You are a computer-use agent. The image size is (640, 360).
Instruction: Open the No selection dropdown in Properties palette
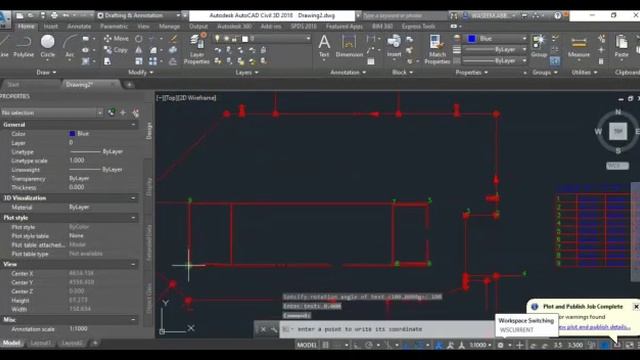pyautogui.click(x=52, y=112)
